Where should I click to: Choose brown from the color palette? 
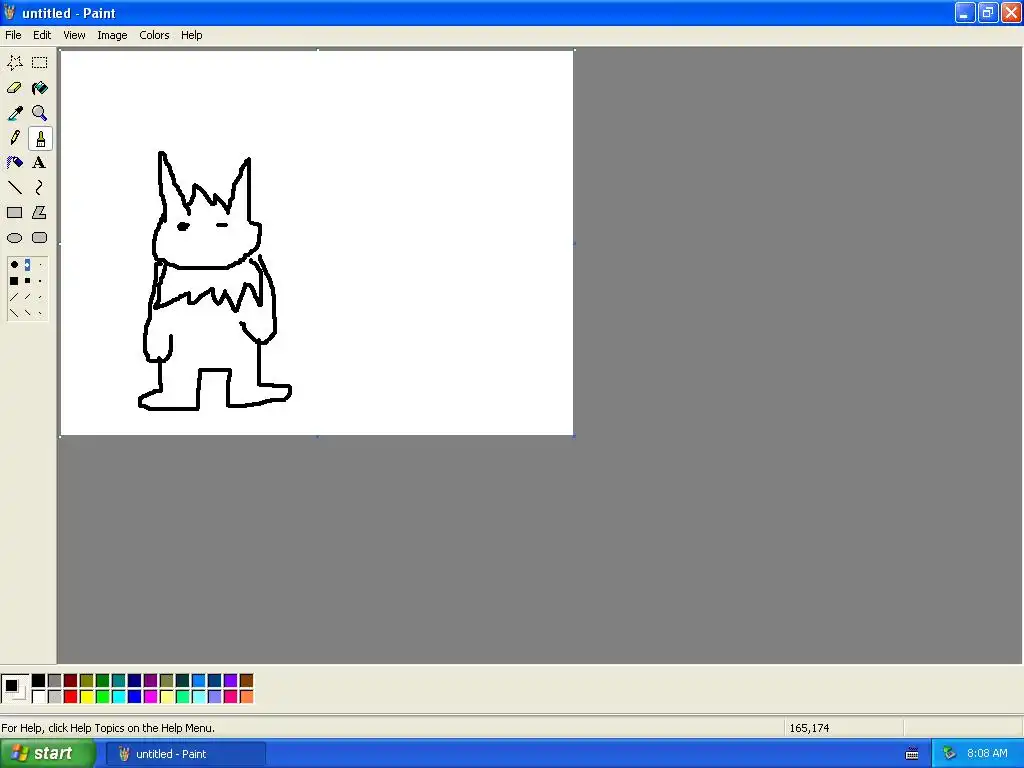(x=246, y=681)
